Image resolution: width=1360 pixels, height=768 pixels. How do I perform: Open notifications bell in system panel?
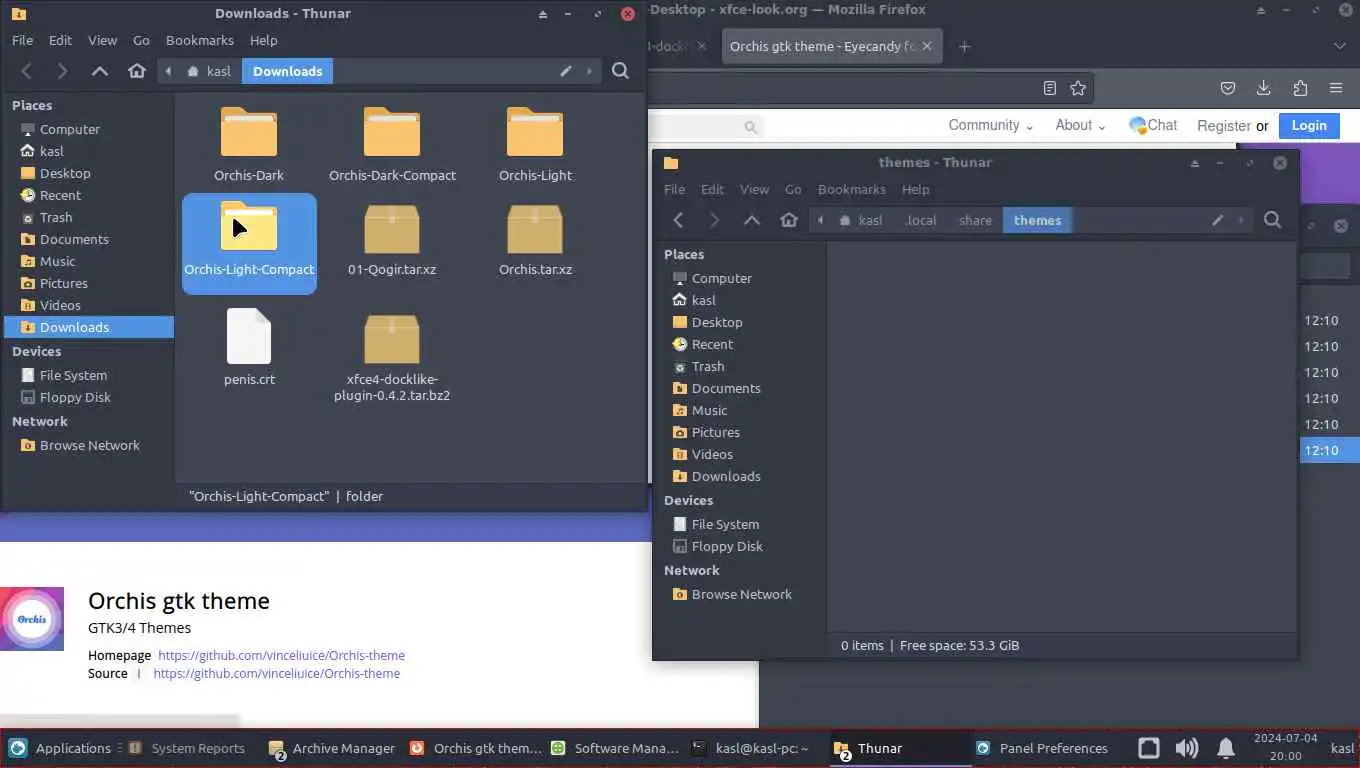1226,748
